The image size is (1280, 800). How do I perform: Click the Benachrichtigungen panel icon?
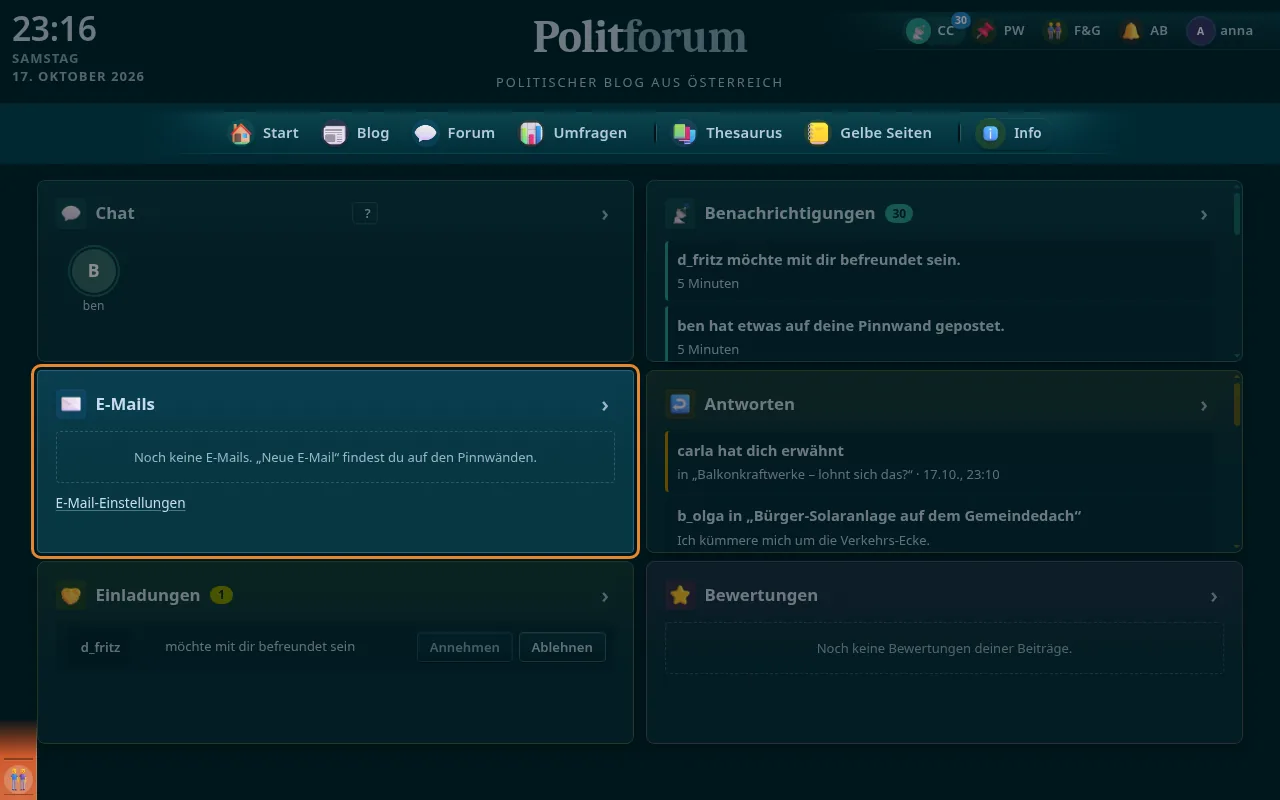coord(680,213)
